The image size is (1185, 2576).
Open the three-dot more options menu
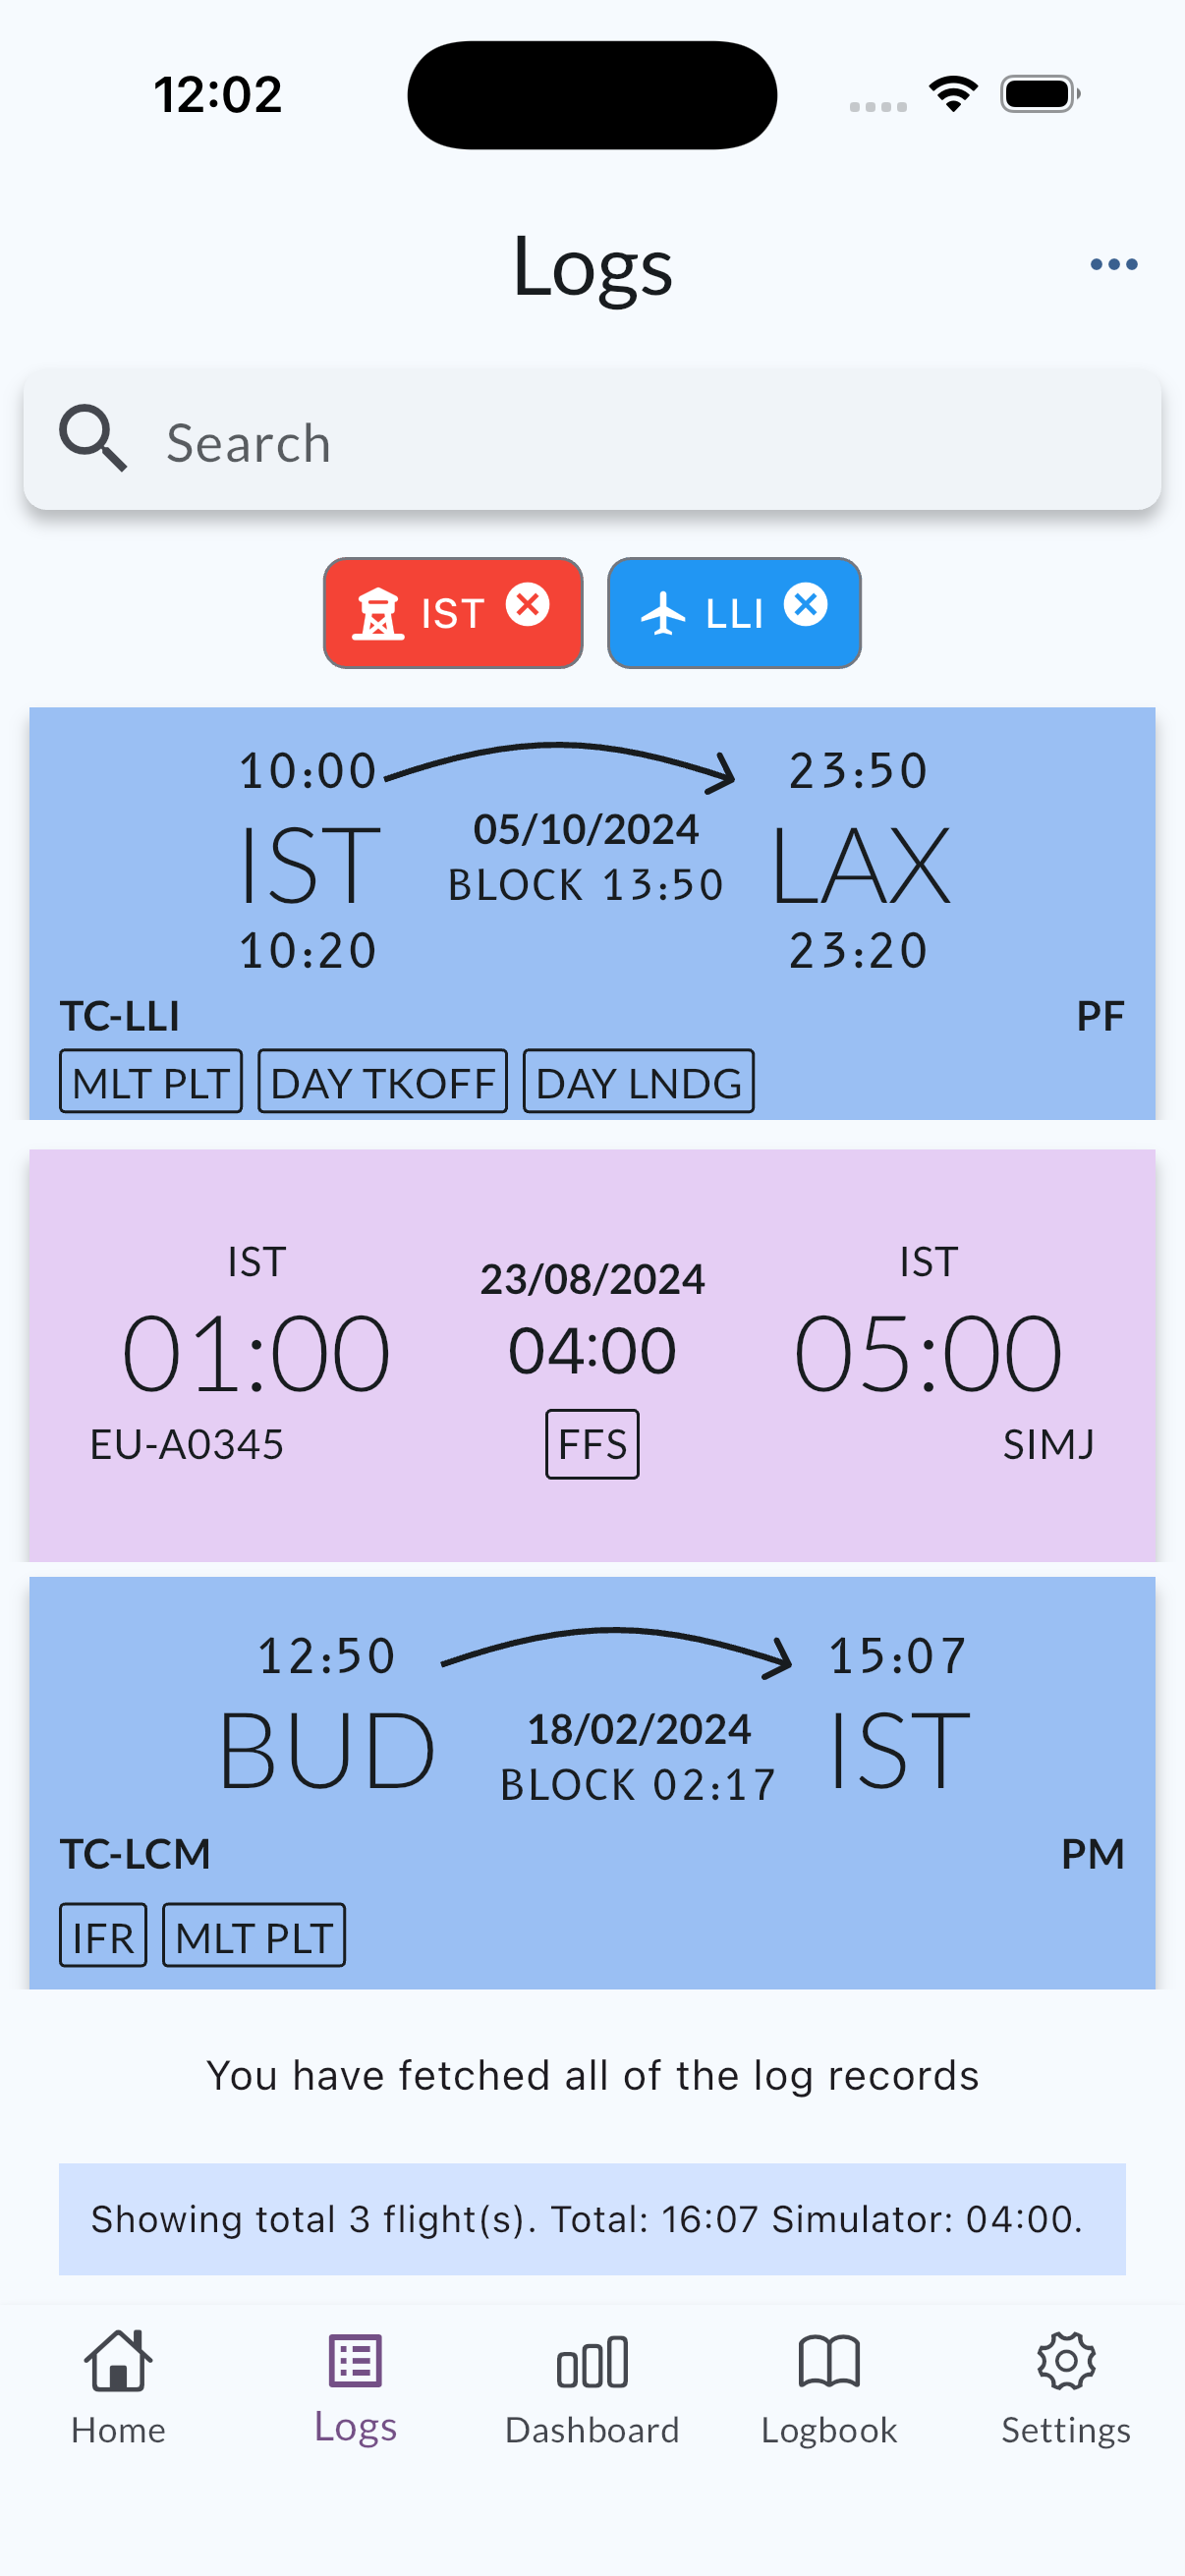pos(1113,264)
